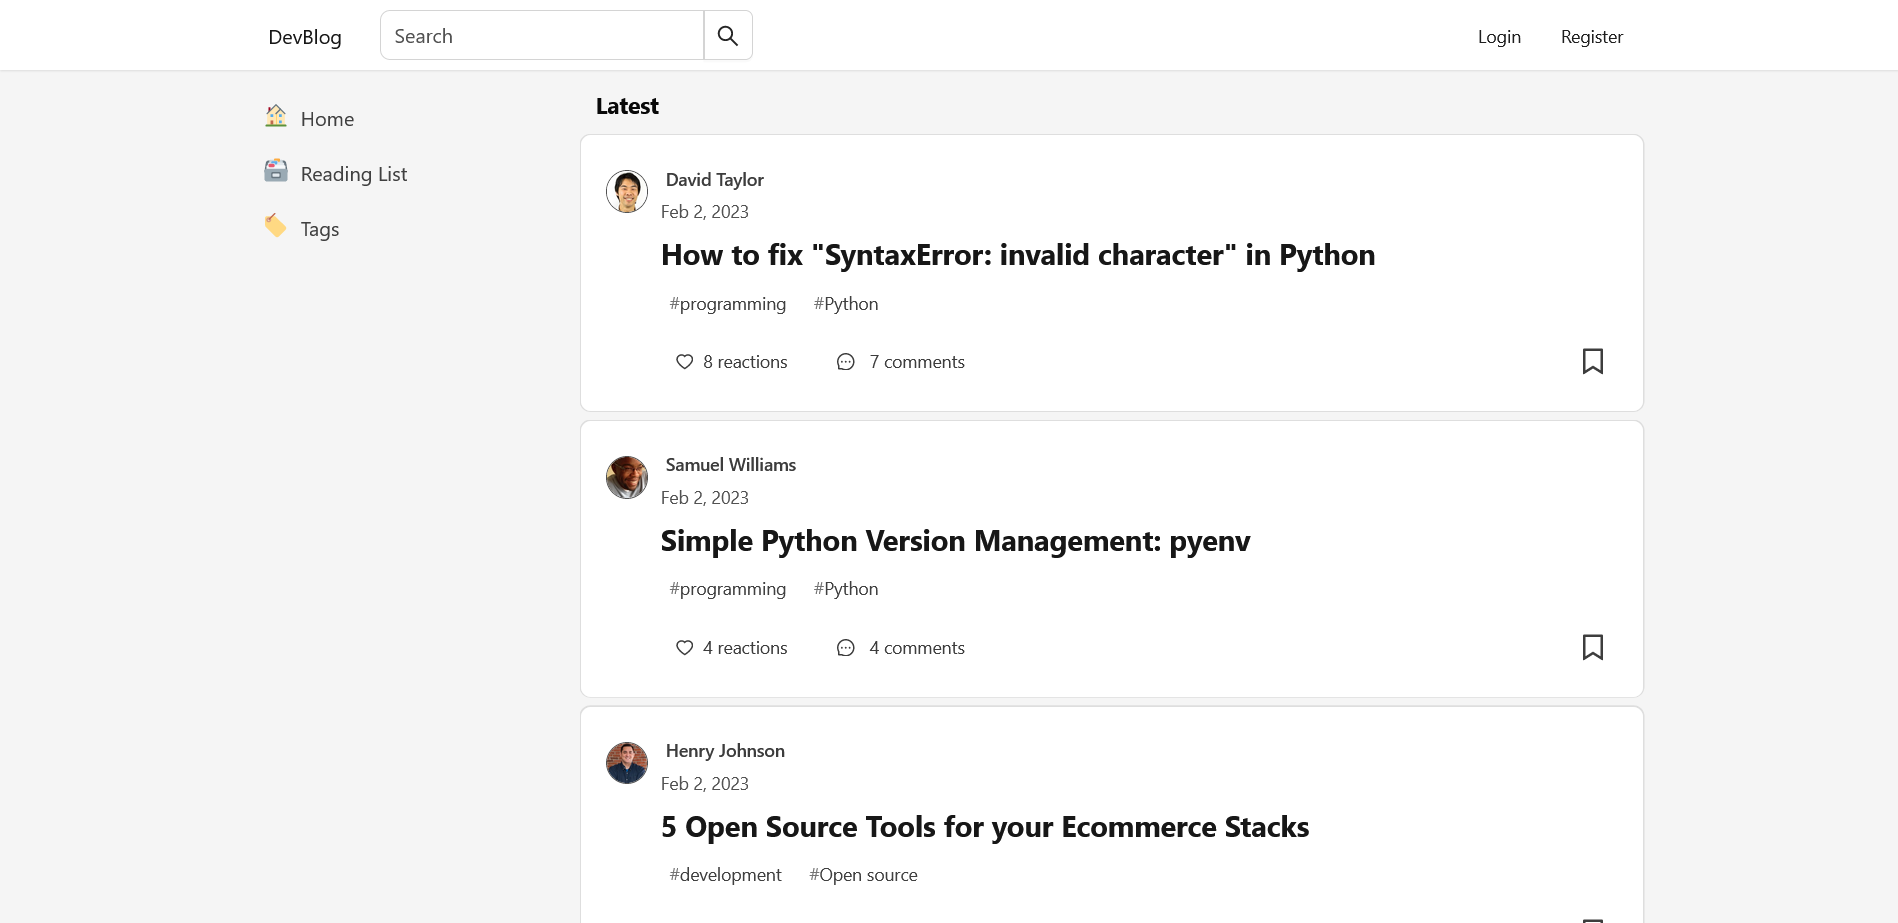
Task: Navigate to Home in sidebar
Action: 327,119
